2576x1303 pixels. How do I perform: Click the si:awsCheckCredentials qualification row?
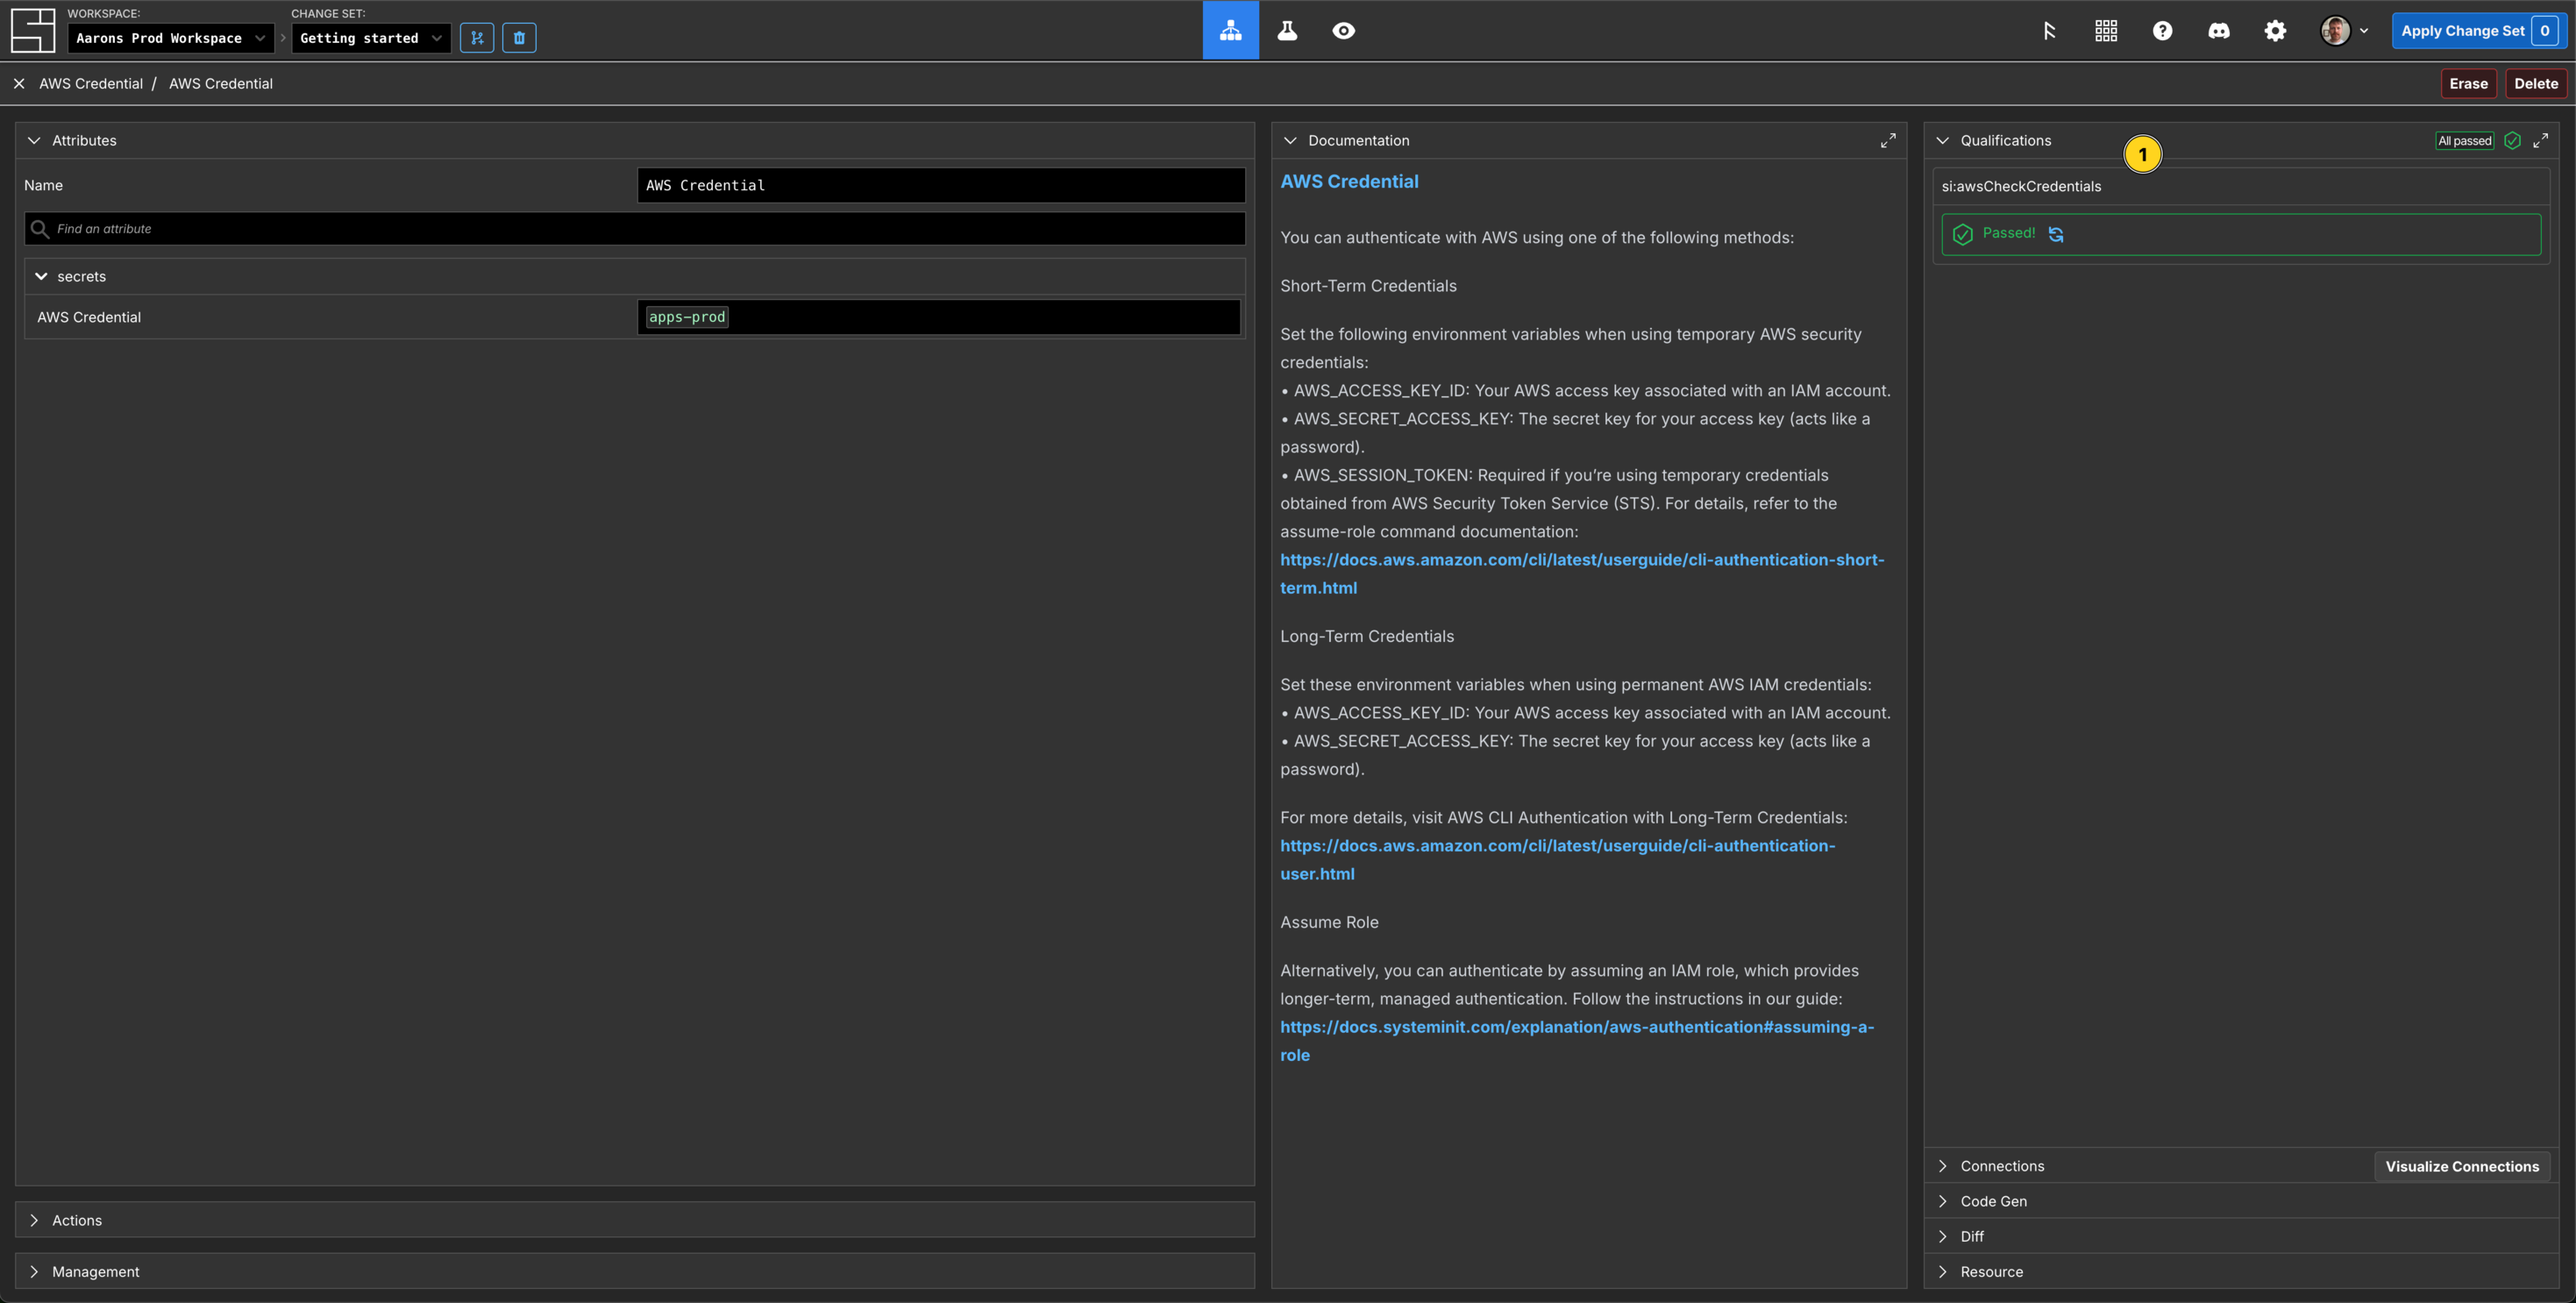2240,186
